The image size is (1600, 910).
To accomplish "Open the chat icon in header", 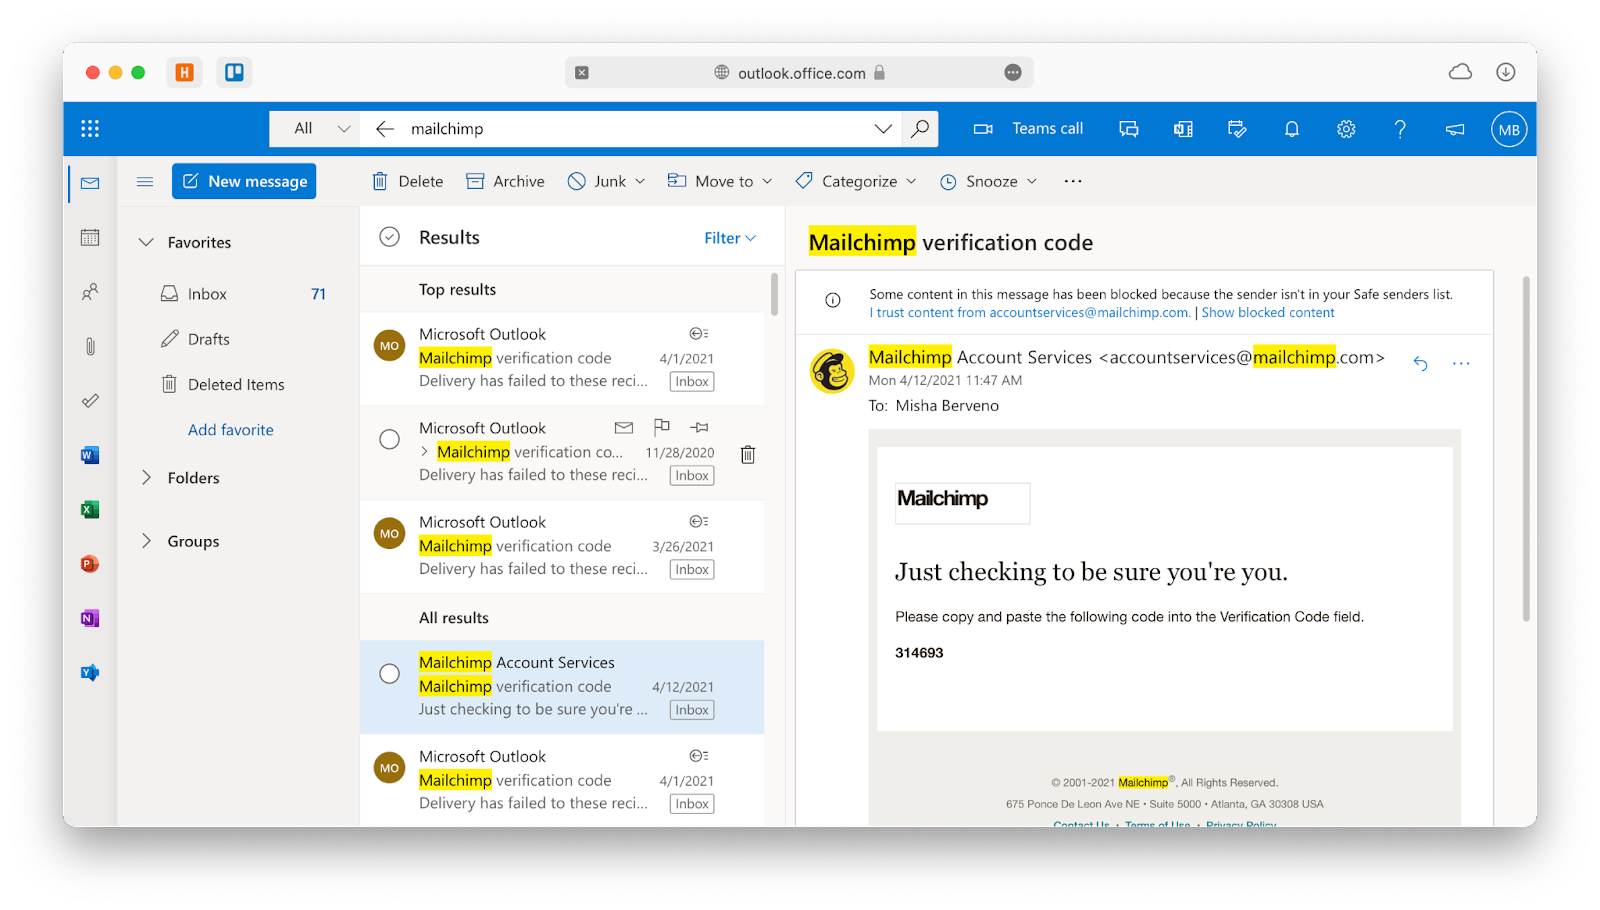I will tap(1129, 129).
